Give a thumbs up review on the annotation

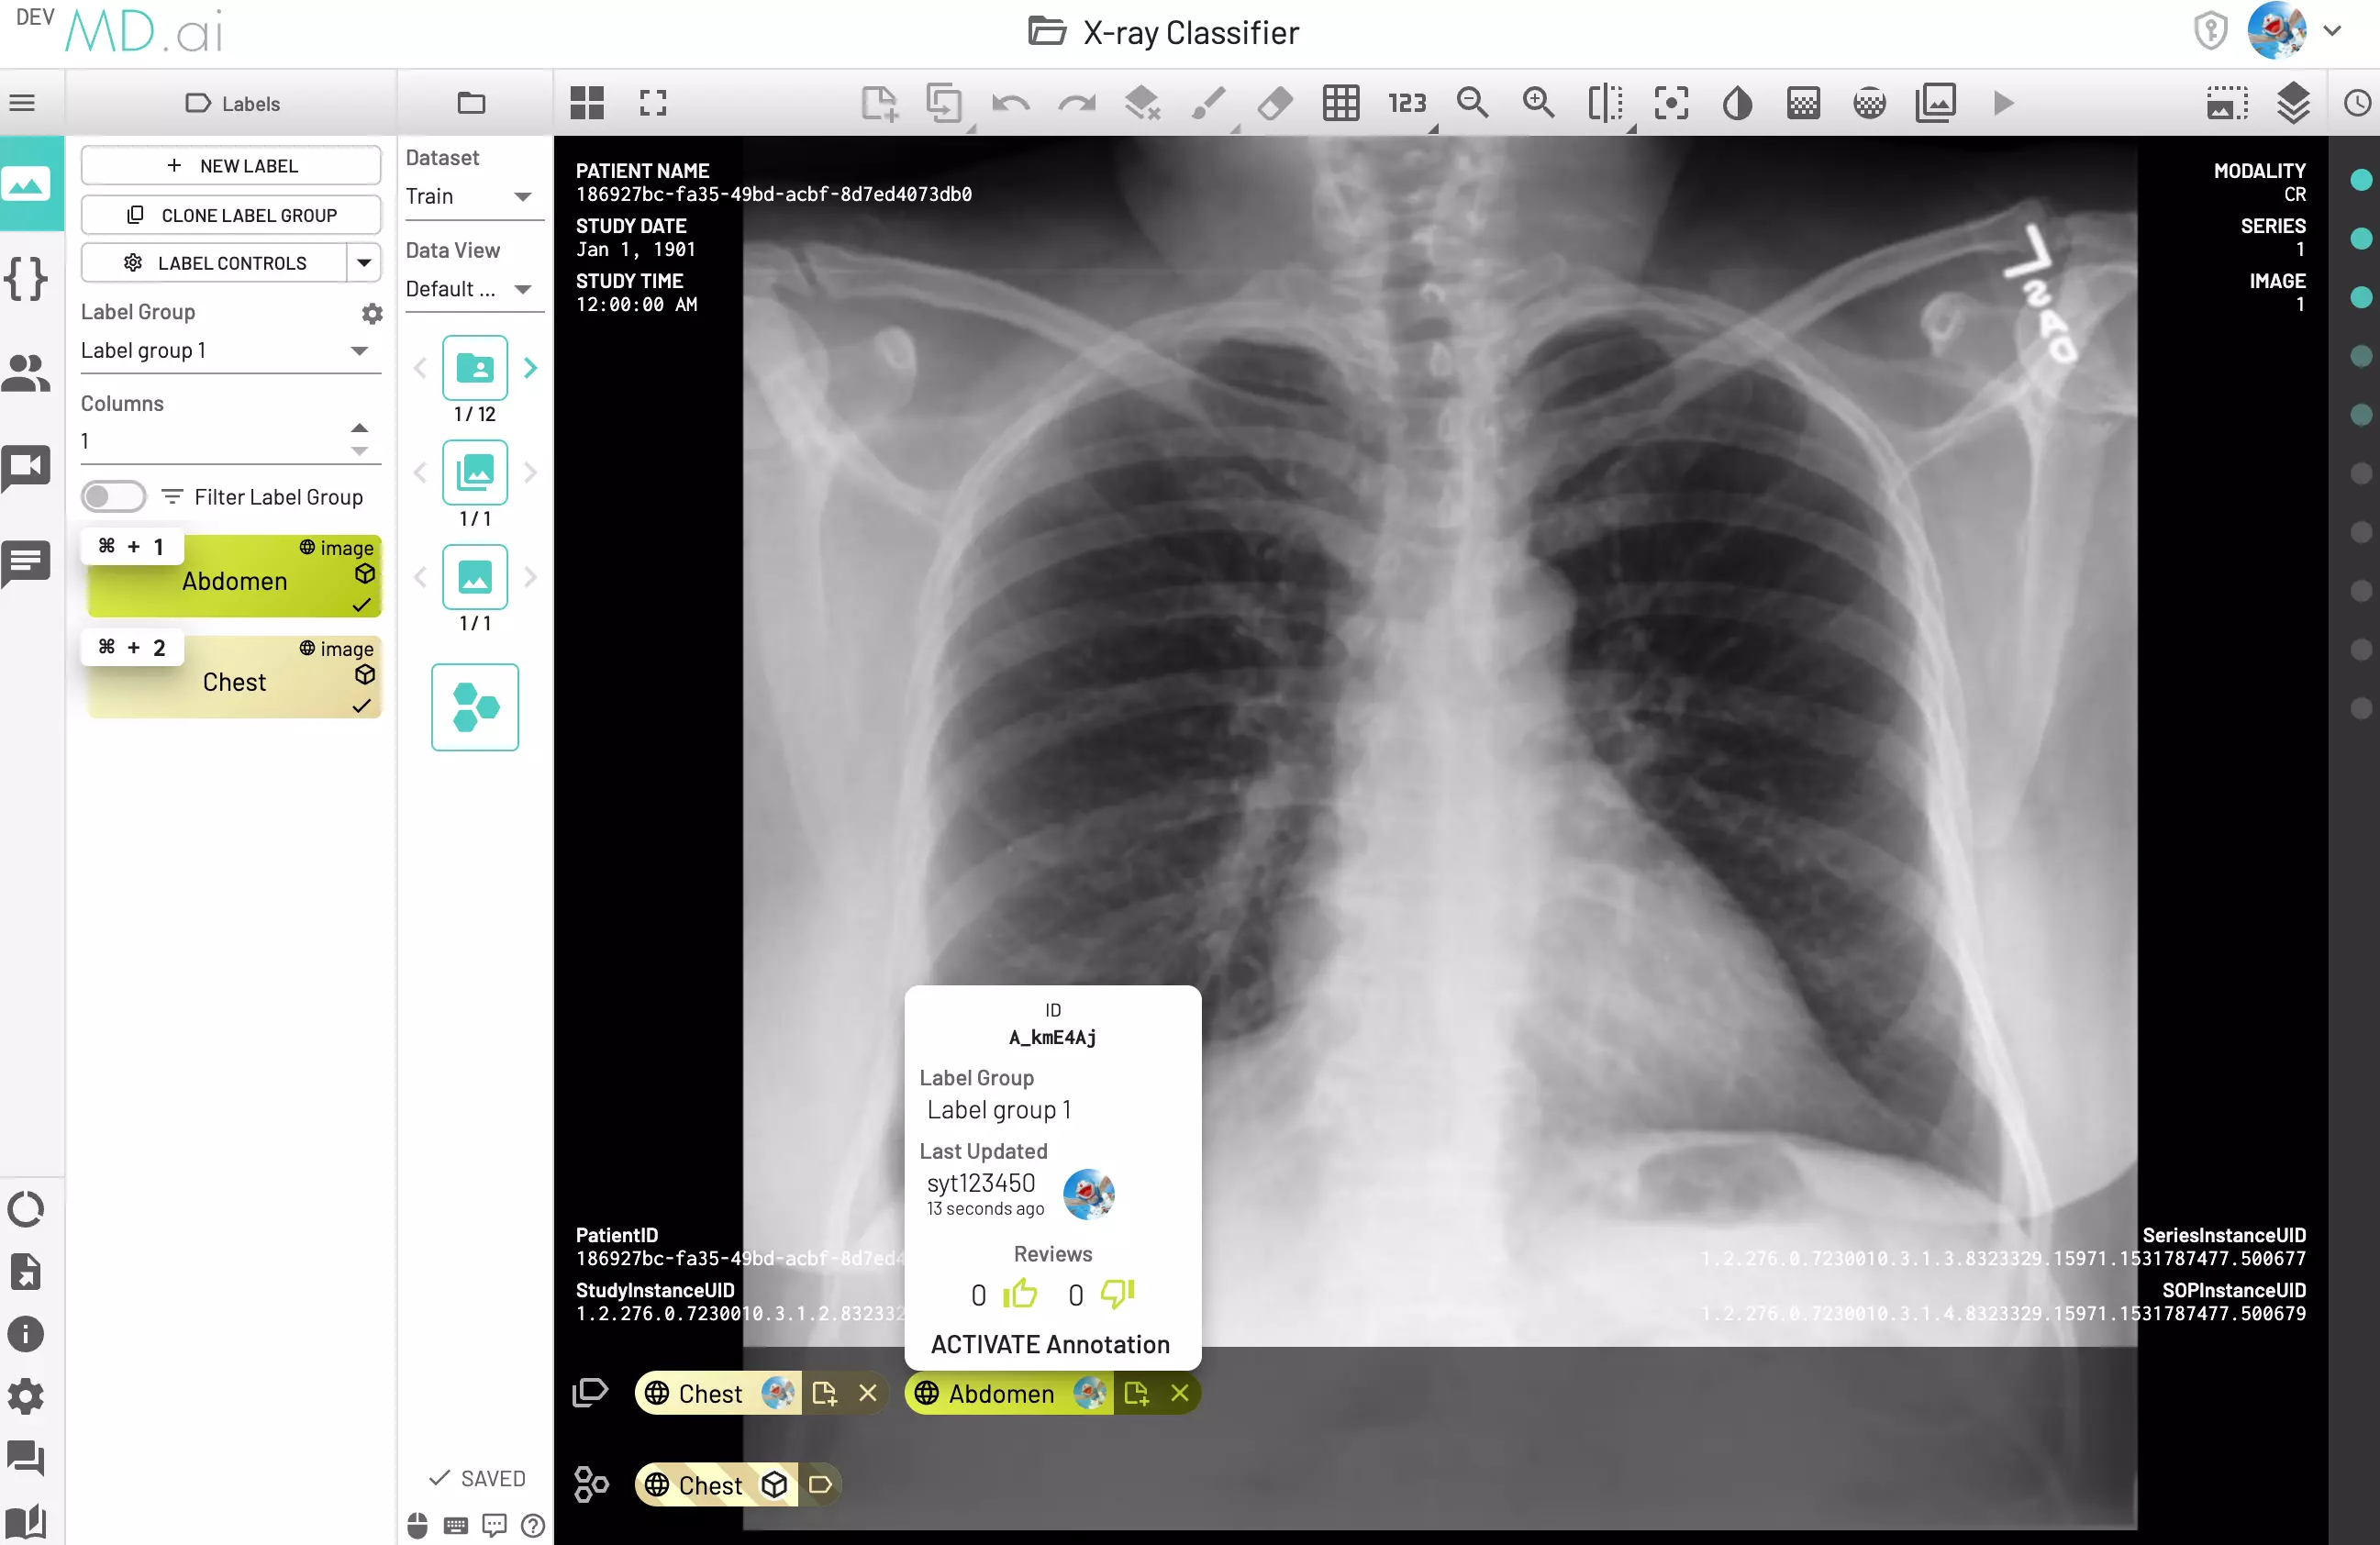click(x=1019, y=1294)
